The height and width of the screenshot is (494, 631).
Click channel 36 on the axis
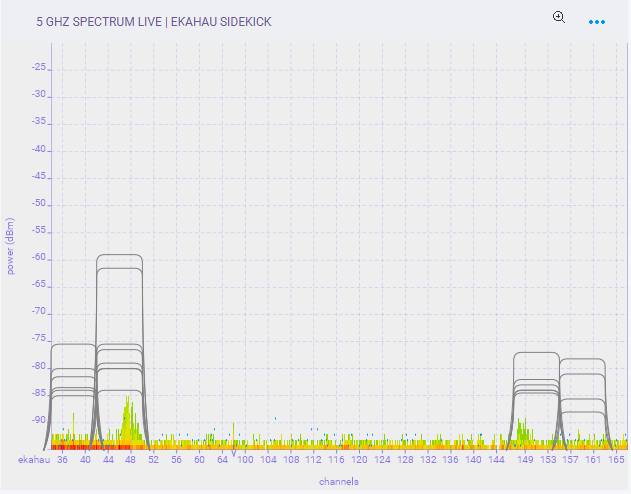pyautogui.click(x=62, y=459)
